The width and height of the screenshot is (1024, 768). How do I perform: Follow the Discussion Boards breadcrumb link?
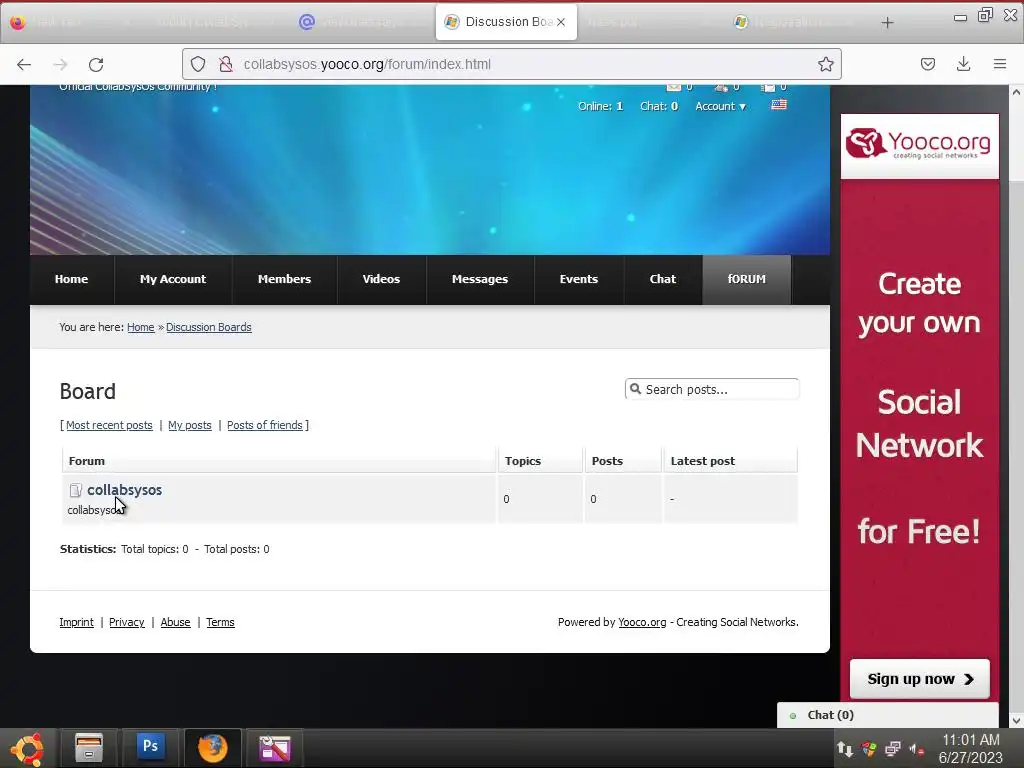(x=208, y=327)
